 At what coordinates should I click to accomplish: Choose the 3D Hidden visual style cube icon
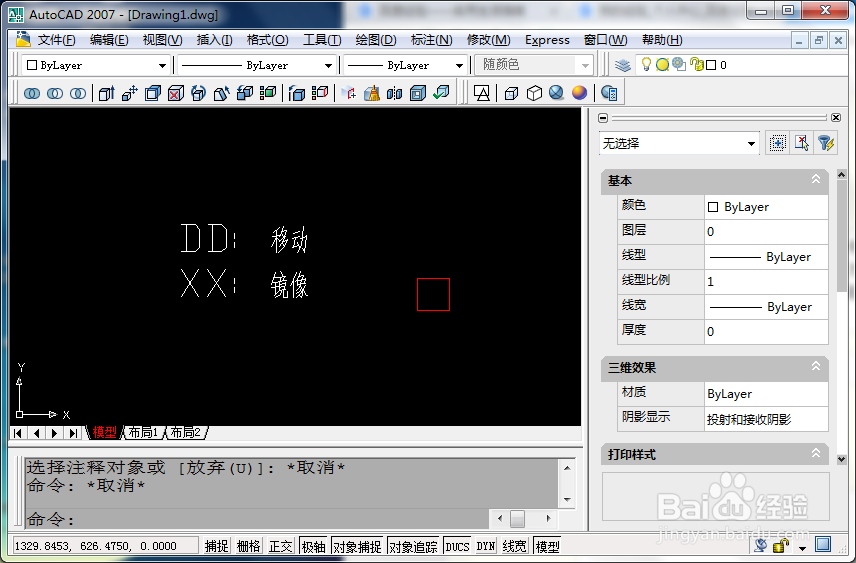pyautogui.click(x=534, y=93)
